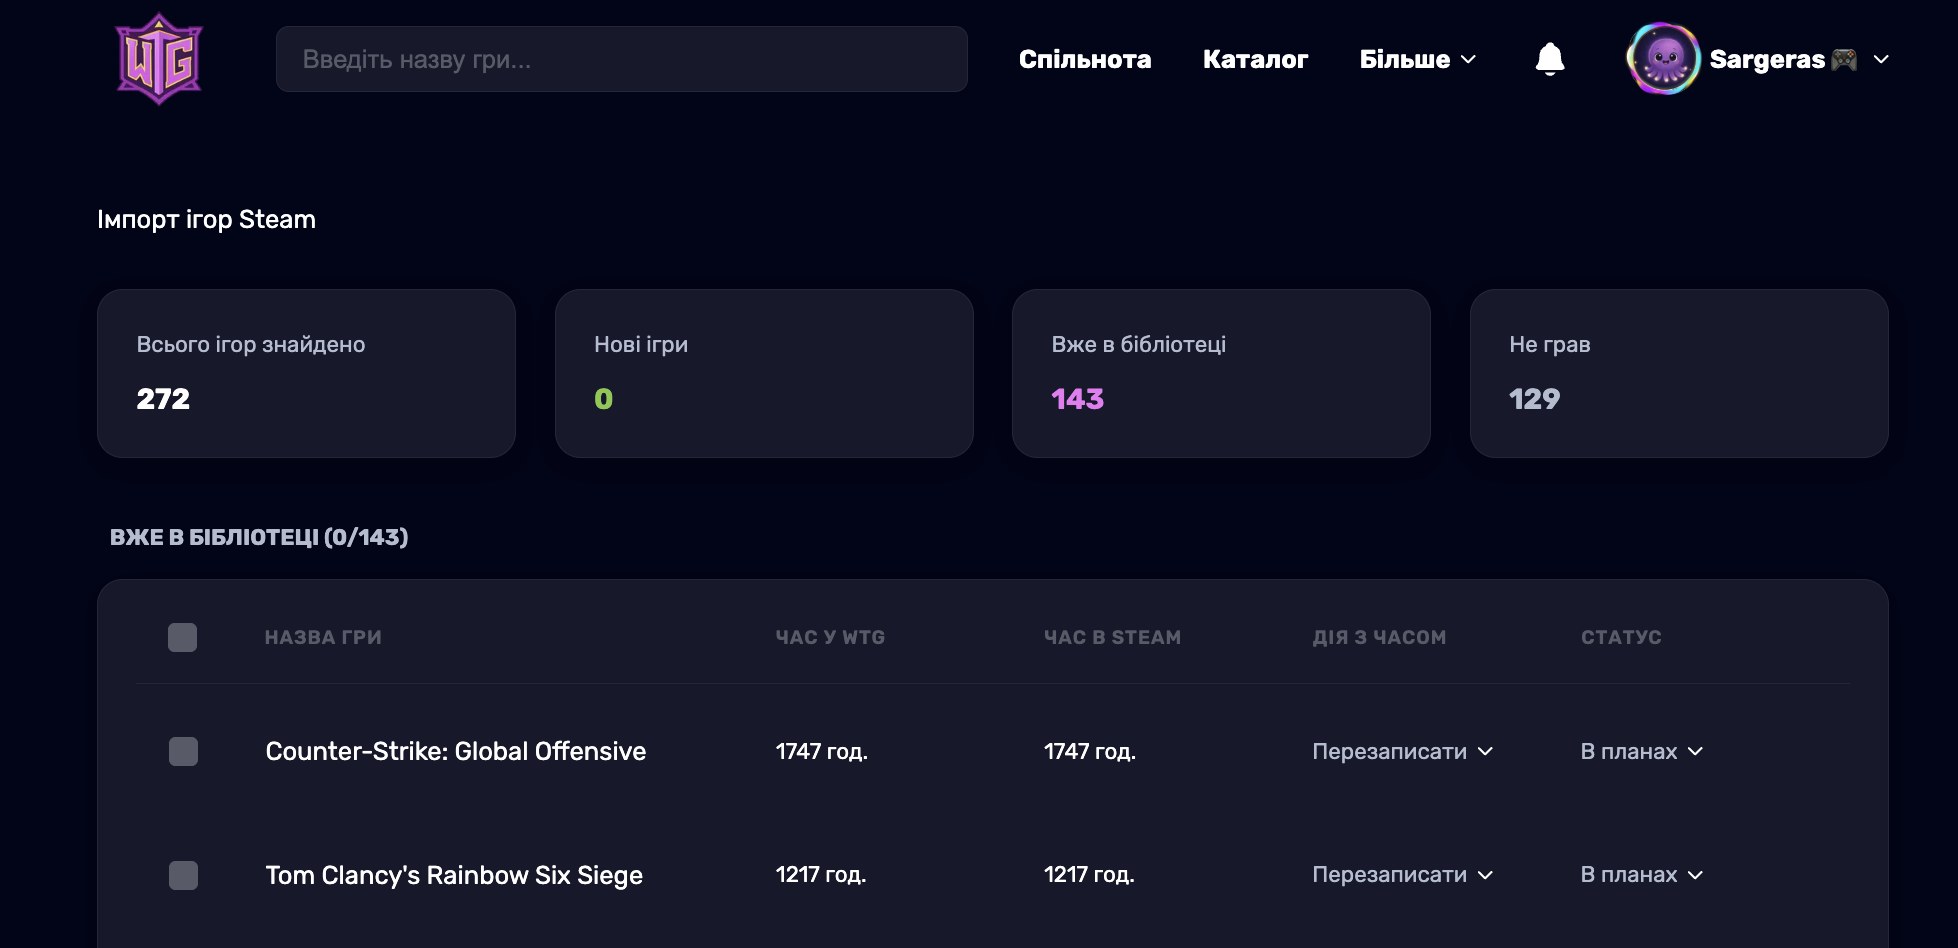The height and width of the screenshot is (948, 1958).
Task: Click the game title Counter-Strike: Global Offensive
Action: click(x=455, y=751)
